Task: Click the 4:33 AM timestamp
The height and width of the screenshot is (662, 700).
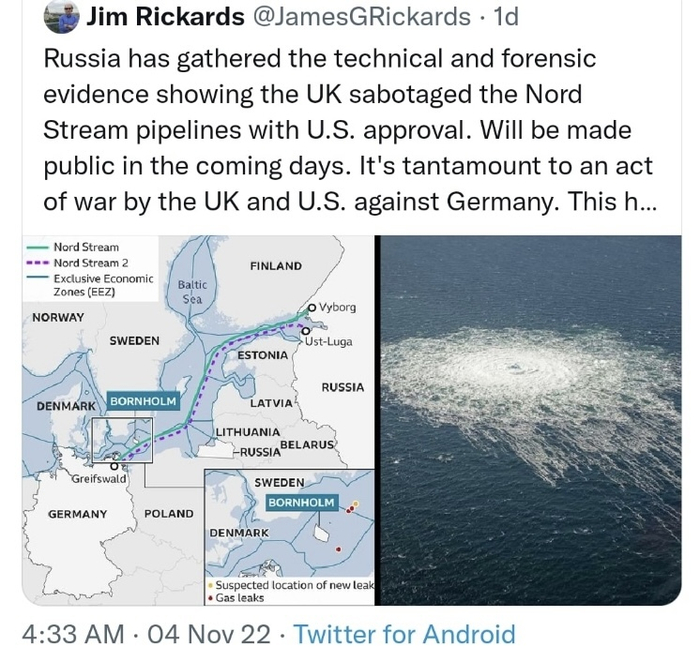Action: coord(72,634)
